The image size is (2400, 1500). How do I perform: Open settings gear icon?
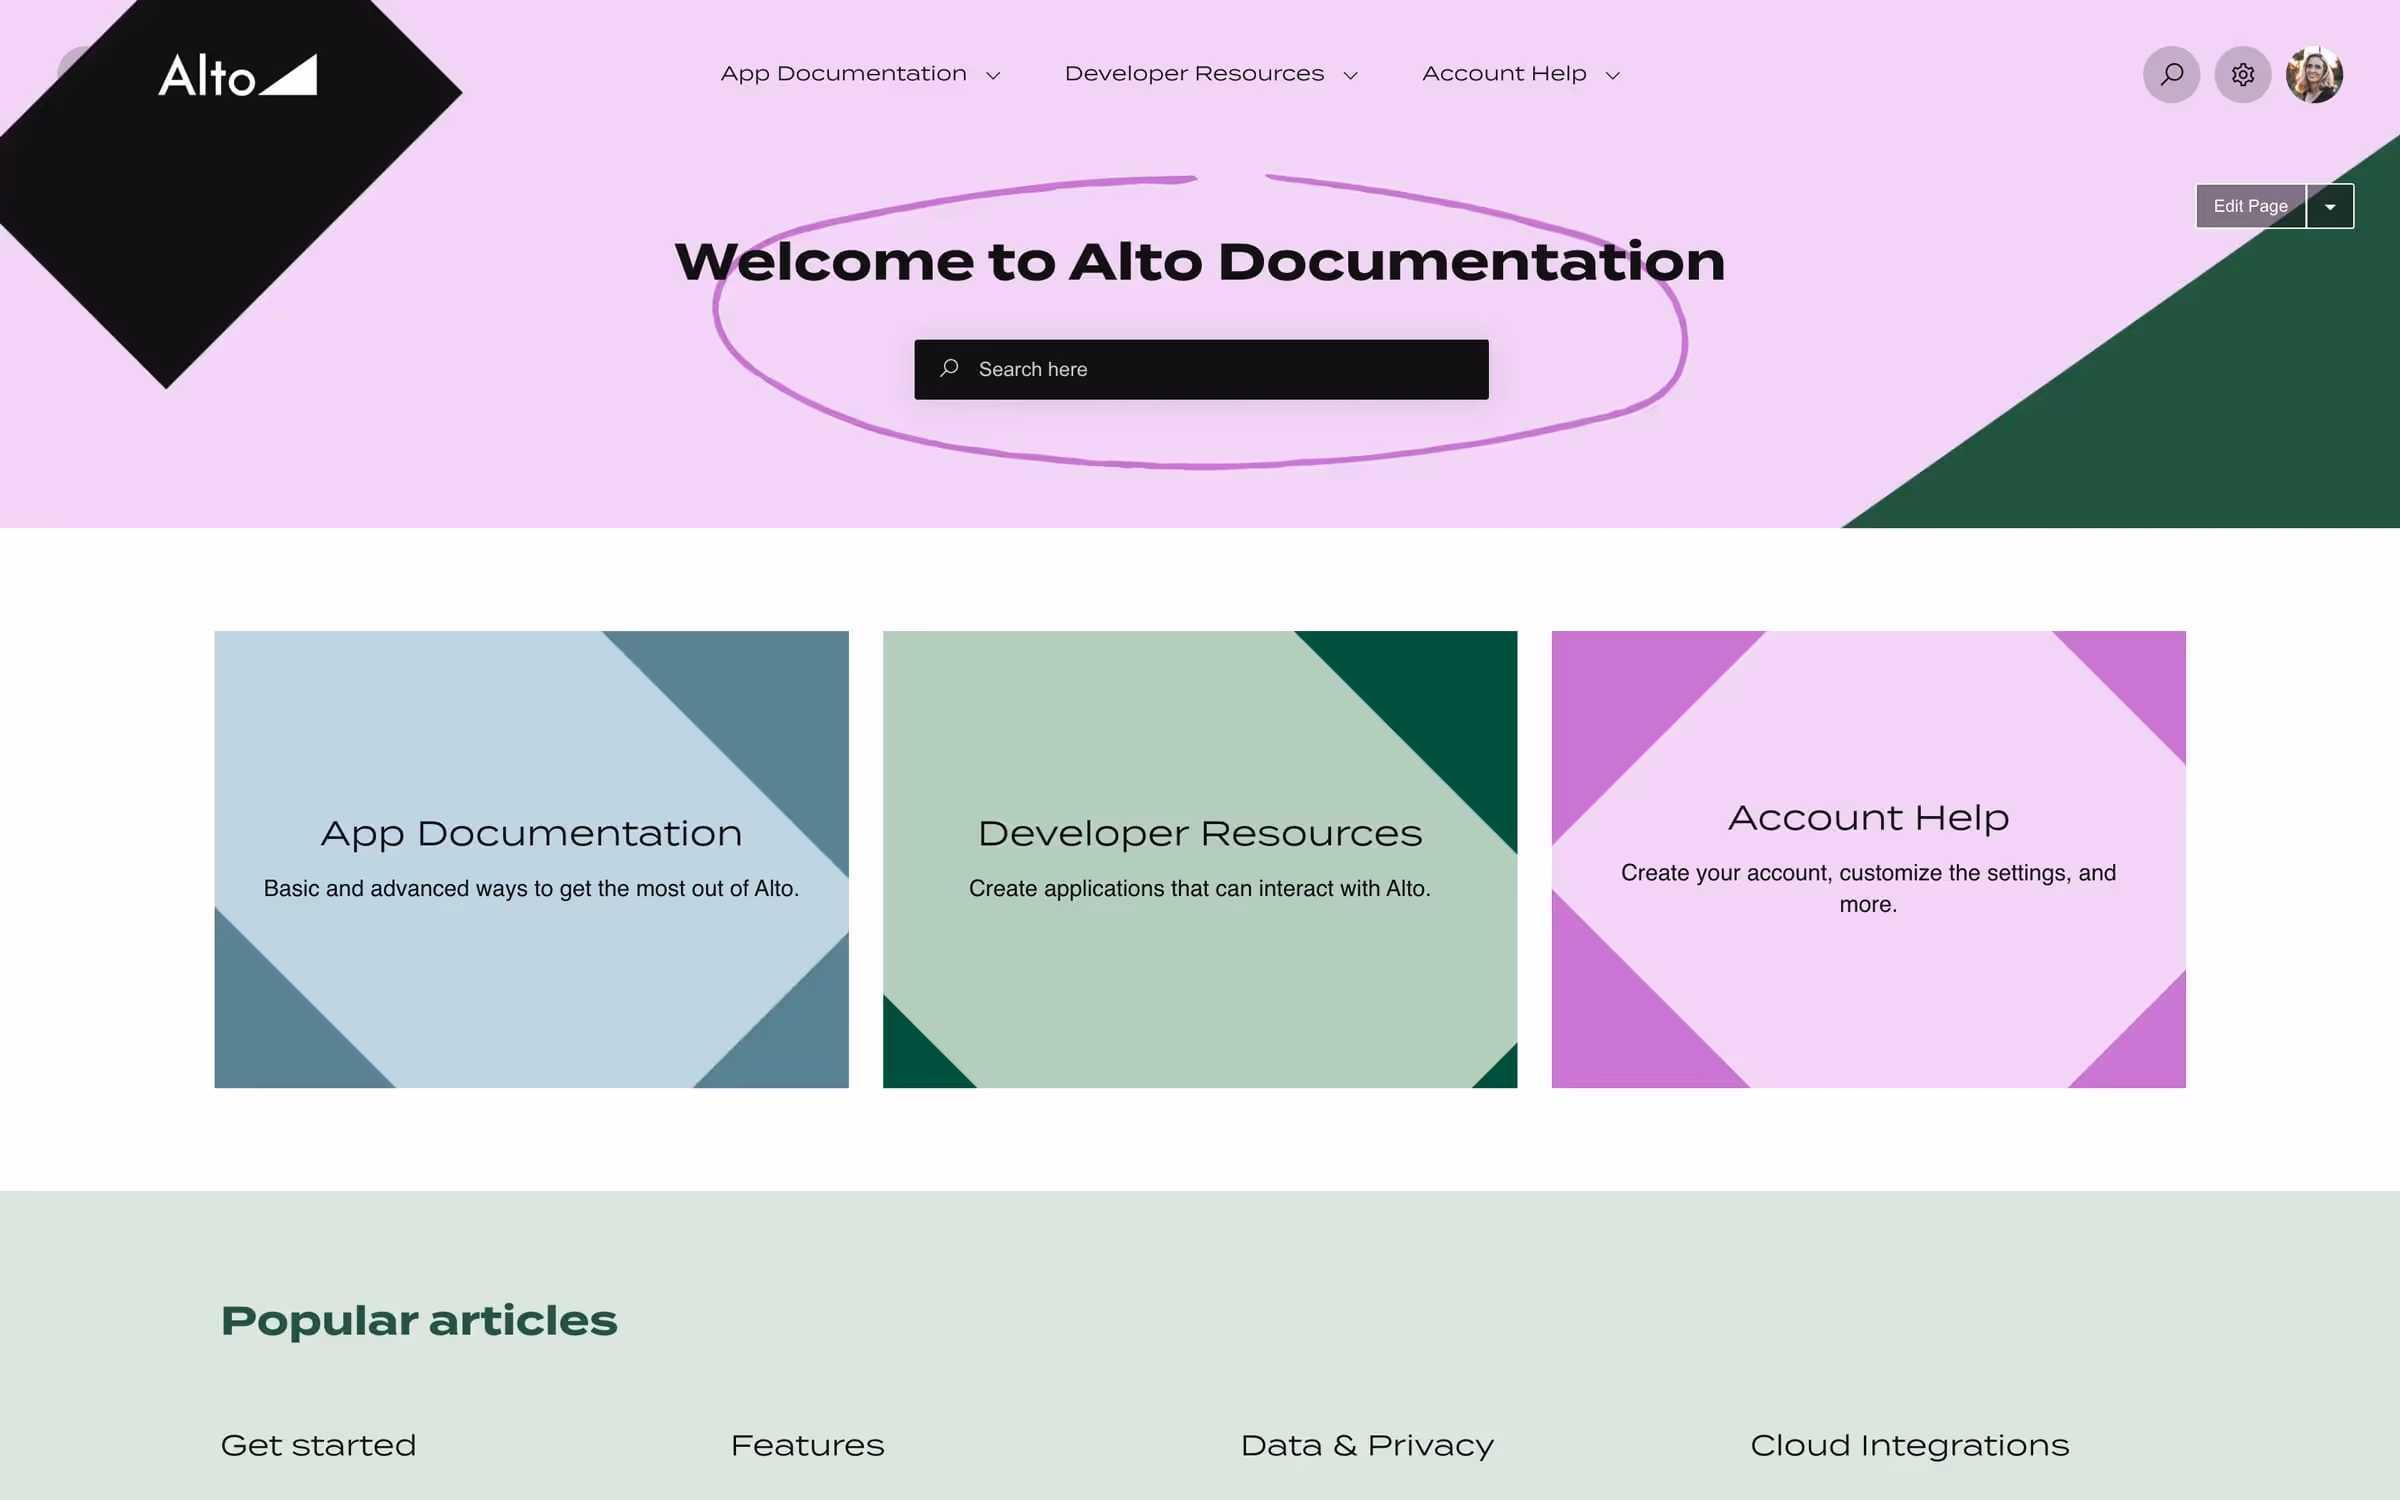2242,75
